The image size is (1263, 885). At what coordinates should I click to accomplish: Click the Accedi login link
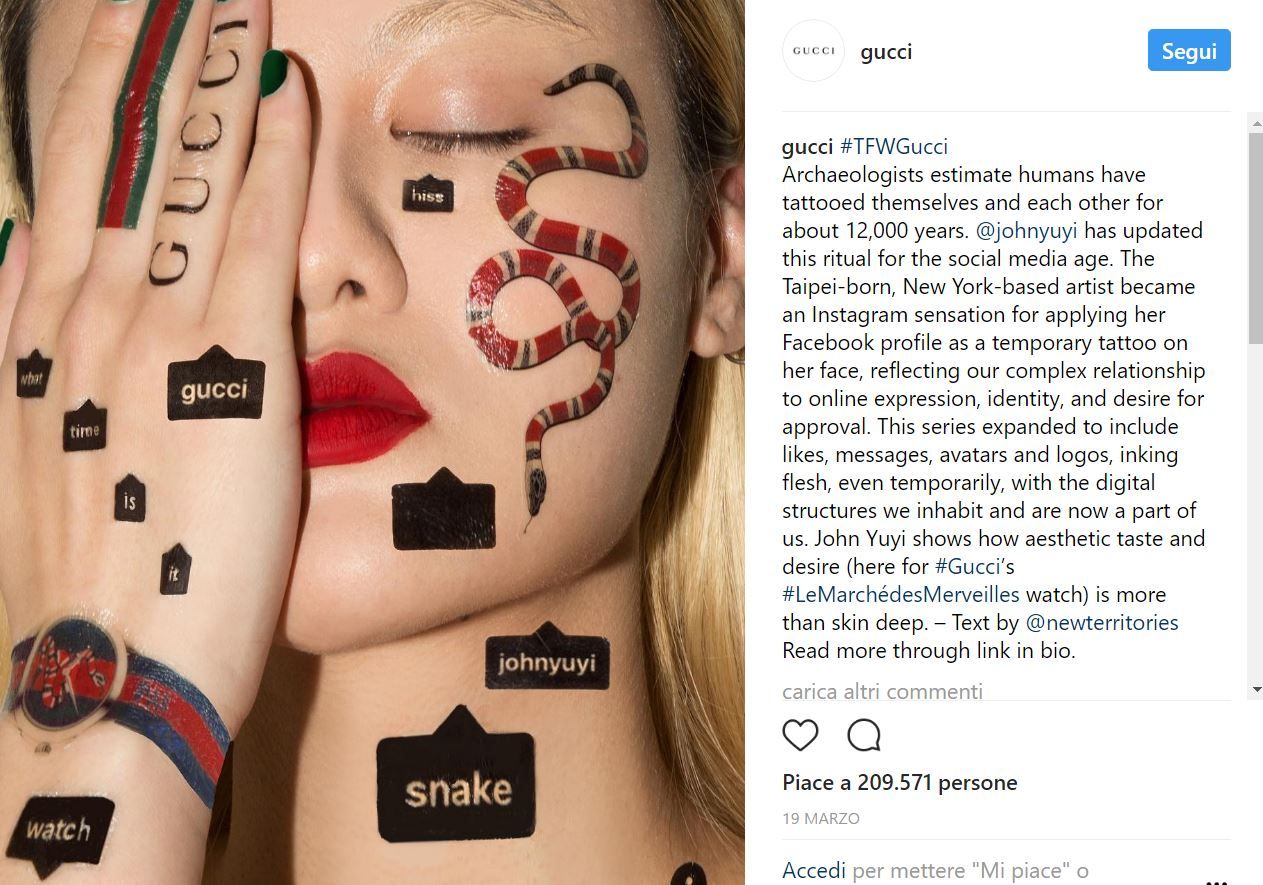814,871
